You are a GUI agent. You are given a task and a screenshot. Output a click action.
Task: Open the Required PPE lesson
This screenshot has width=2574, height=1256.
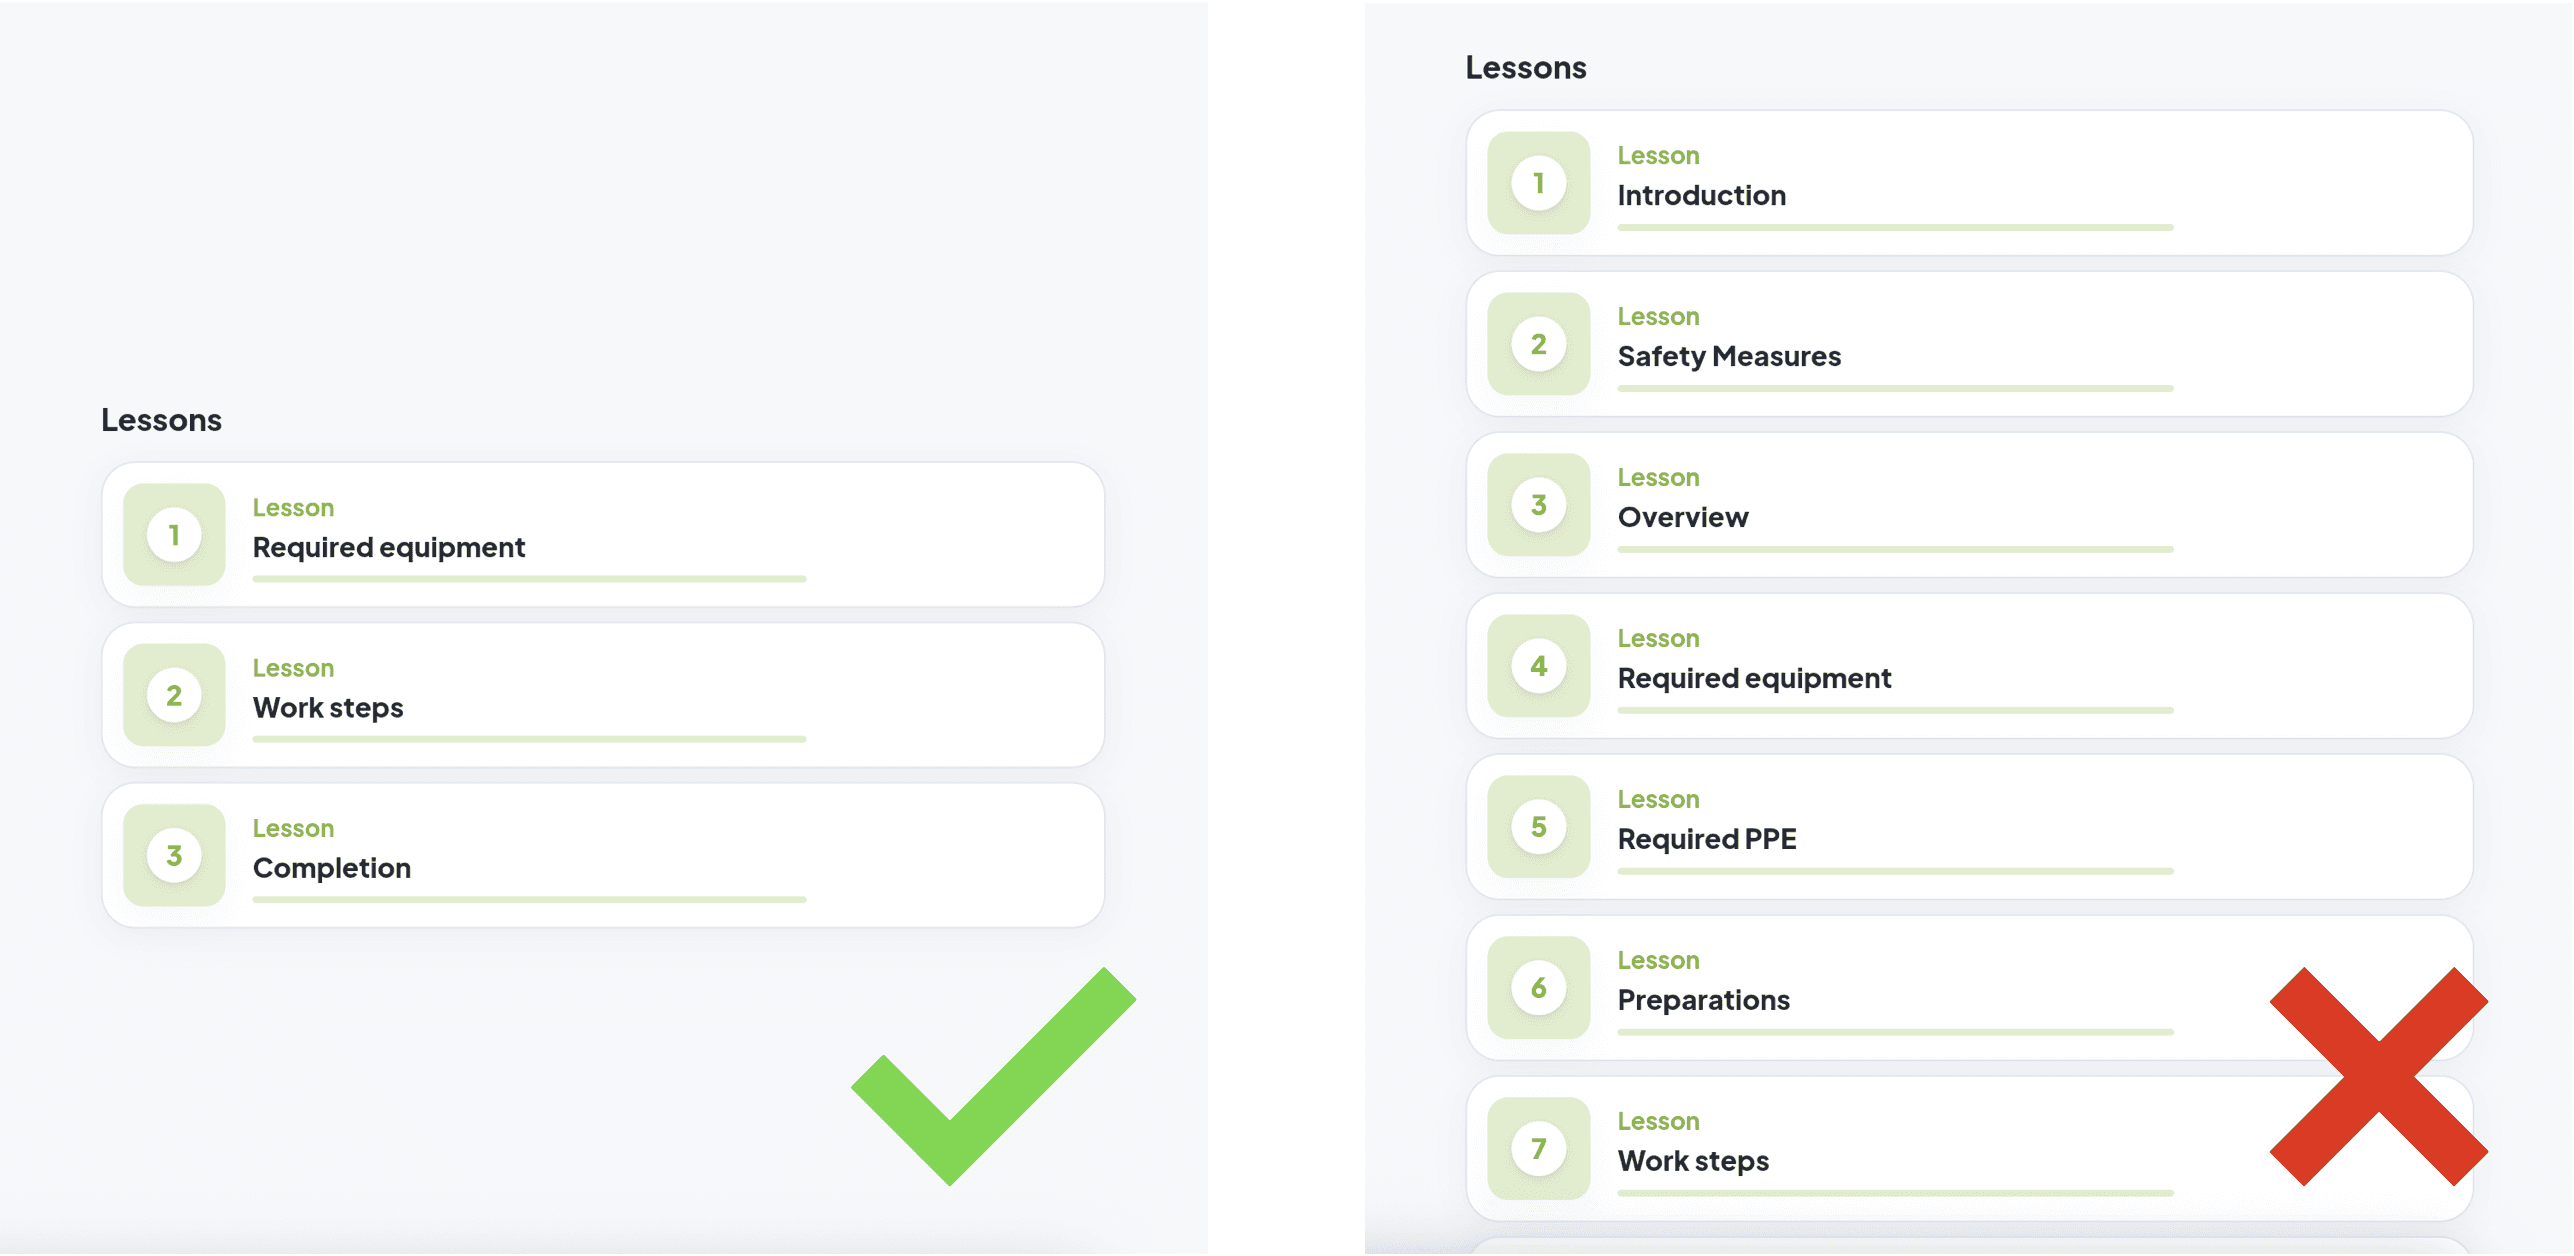click(1707, 839)
